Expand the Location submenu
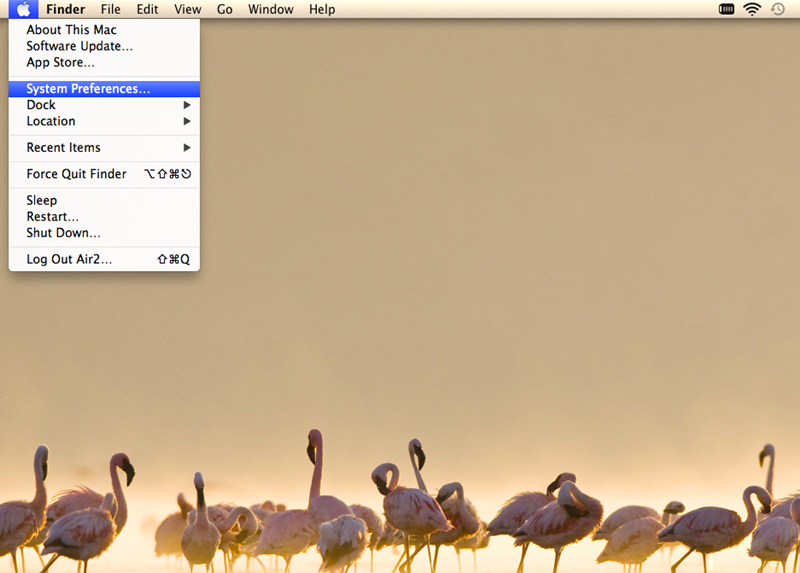The height and width of the screenshot is (573, 800). pos(104,121)
